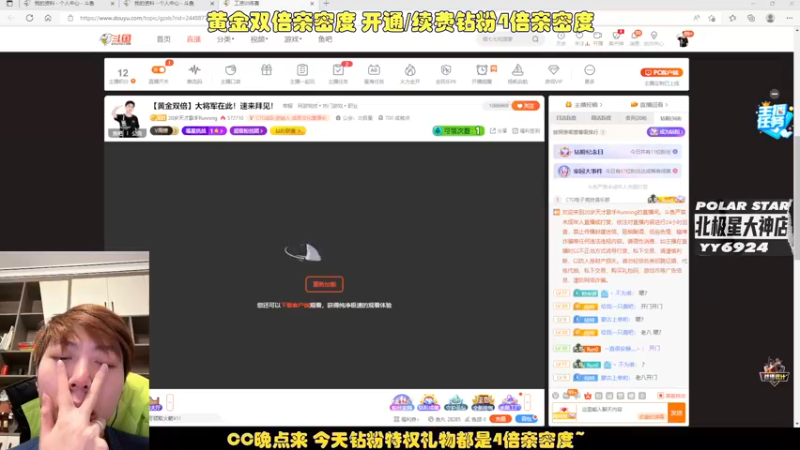Open the Douyu logo home link

coord(115,39)
